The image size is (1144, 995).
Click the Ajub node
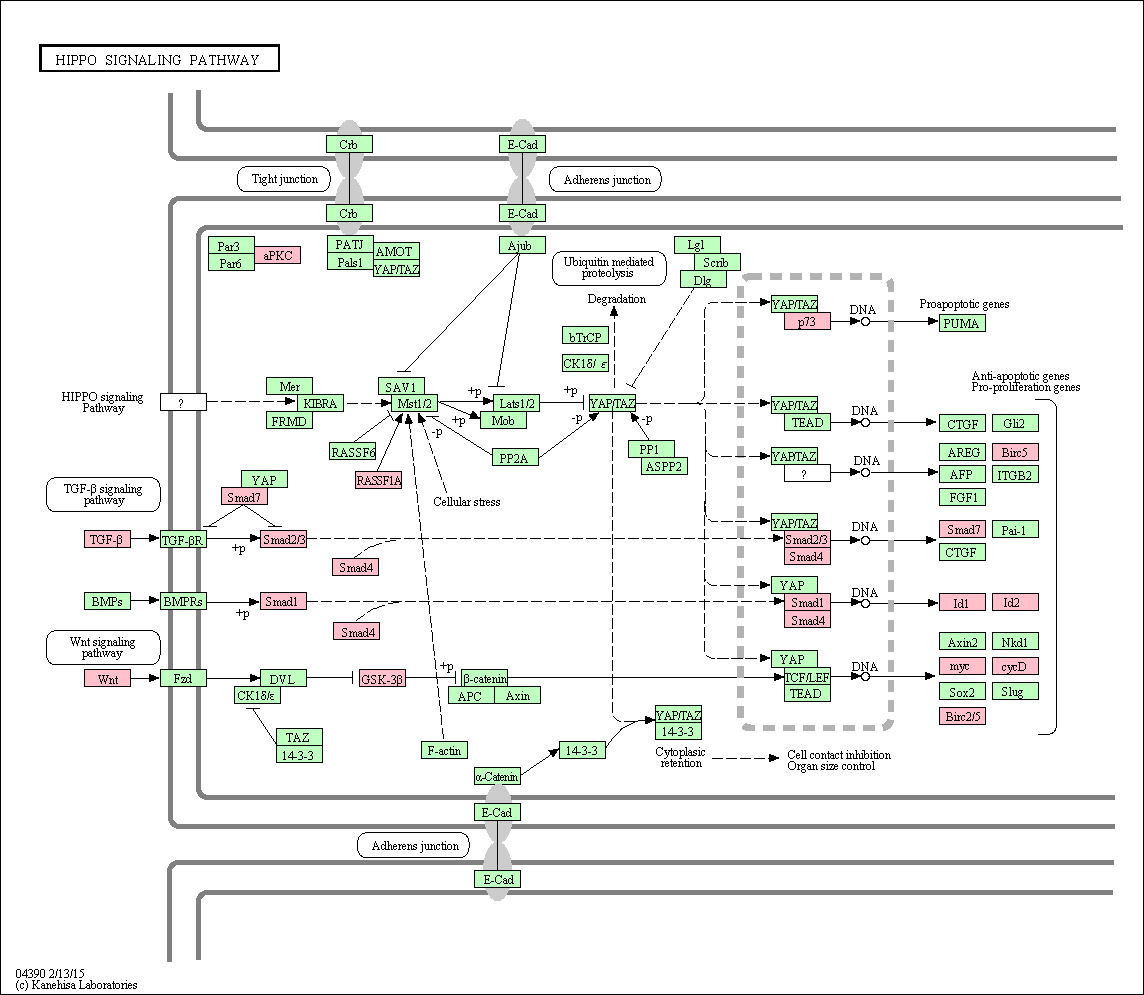pos(522,246)
